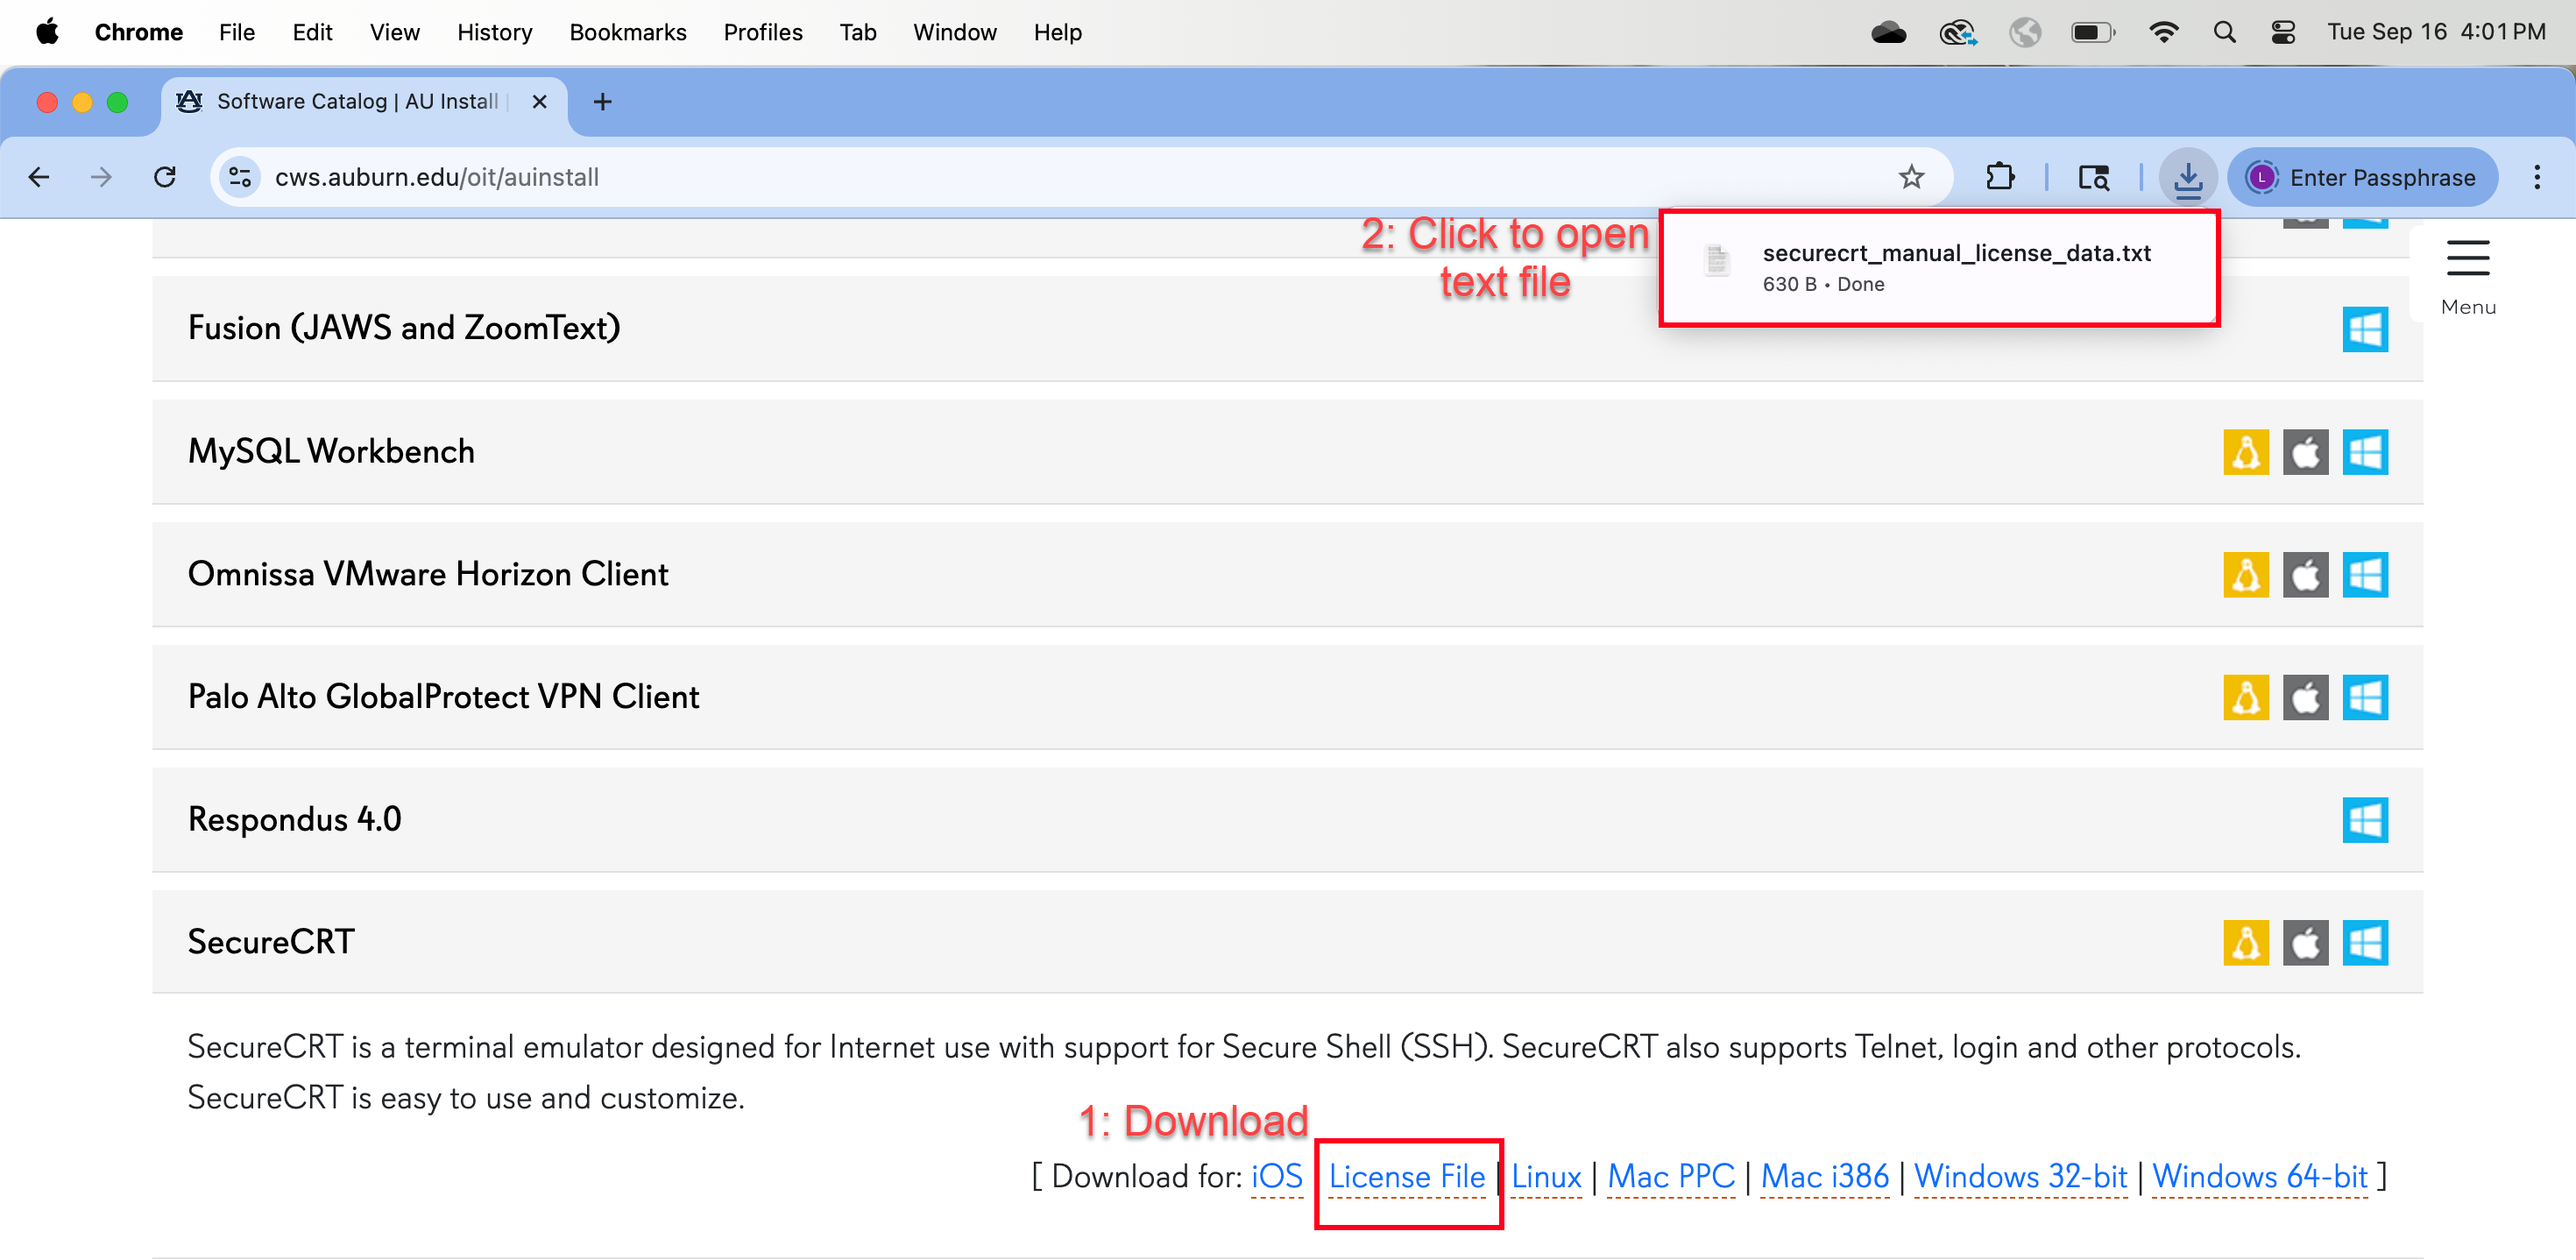Click the Windows icon for MySQL Workbench
This screenshot has width=2576, height=1260.
[x=2365, y=452]
